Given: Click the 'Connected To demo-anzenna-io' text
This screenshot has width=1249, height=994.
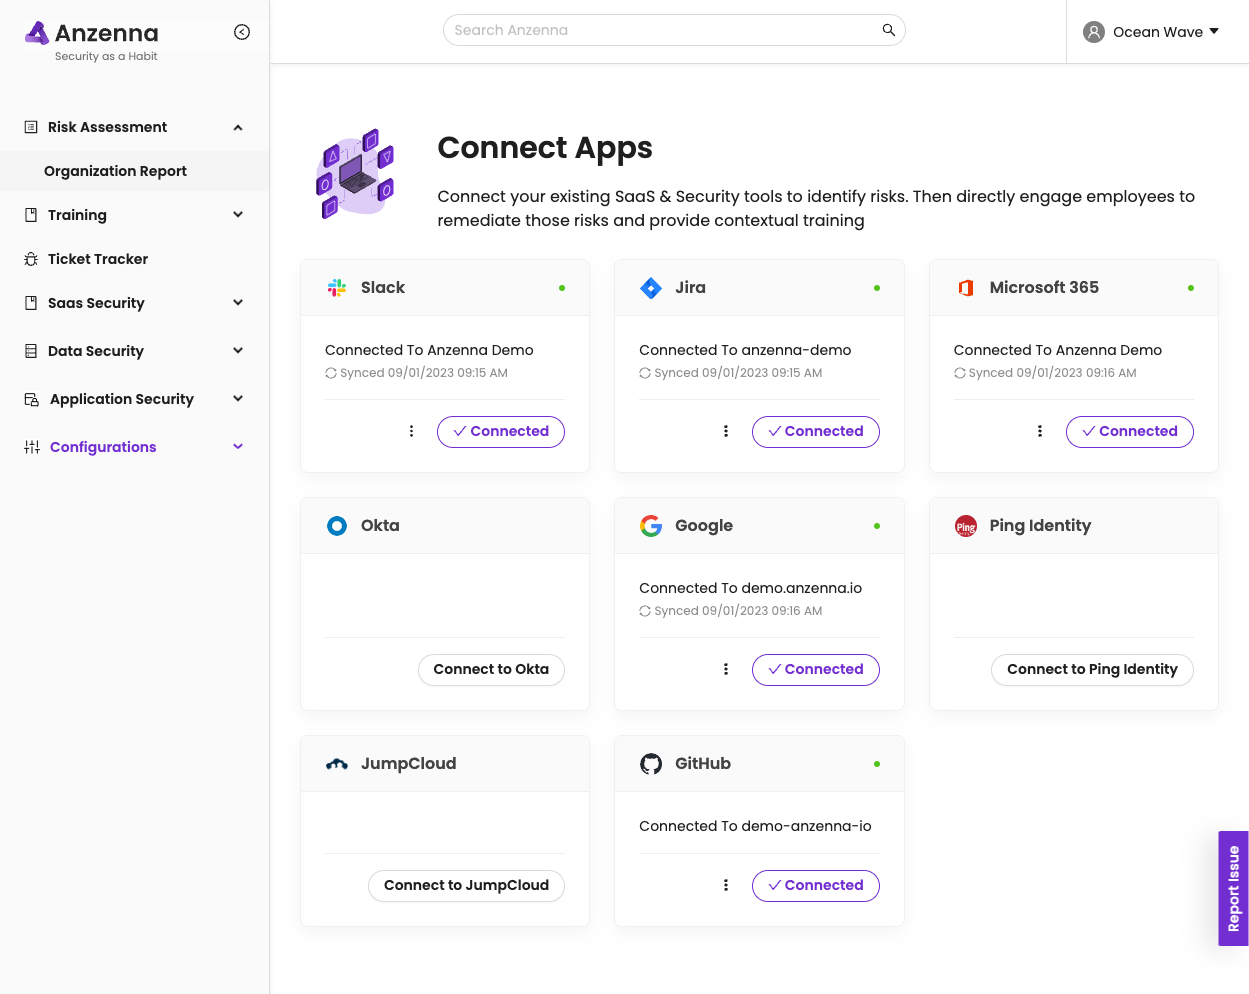Looking at the screenshot, I should click(755, 826).
